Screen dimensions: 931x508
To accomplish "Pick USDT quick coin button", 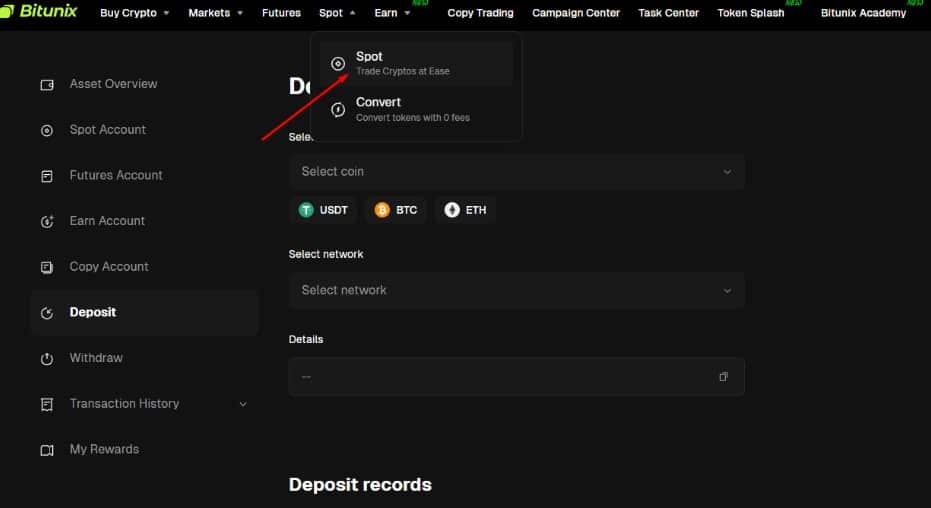I will [323, 210].
